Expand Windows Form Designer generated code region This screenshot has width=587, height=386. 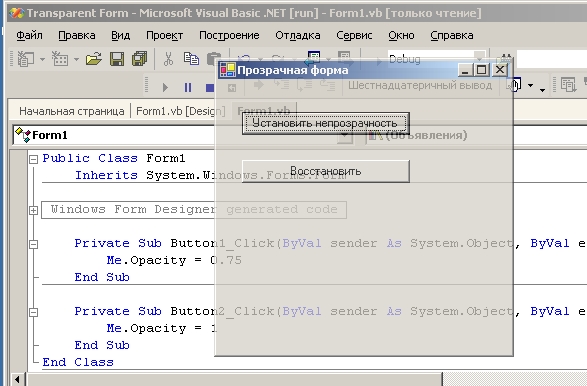(x=33, y=210)
